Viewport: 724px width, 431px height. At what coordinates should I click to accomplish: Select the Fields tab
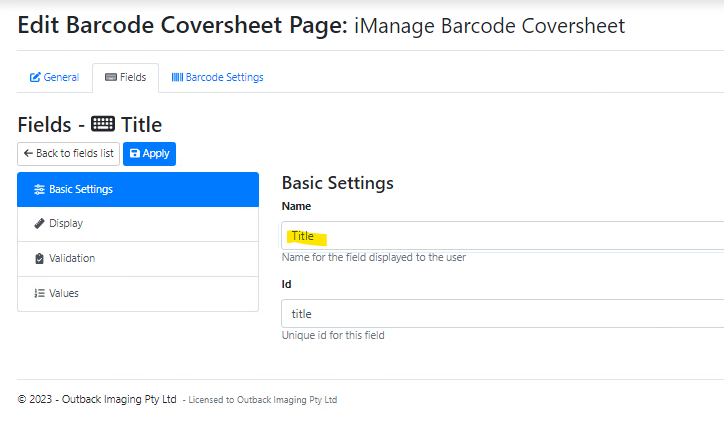pos(125,78)
